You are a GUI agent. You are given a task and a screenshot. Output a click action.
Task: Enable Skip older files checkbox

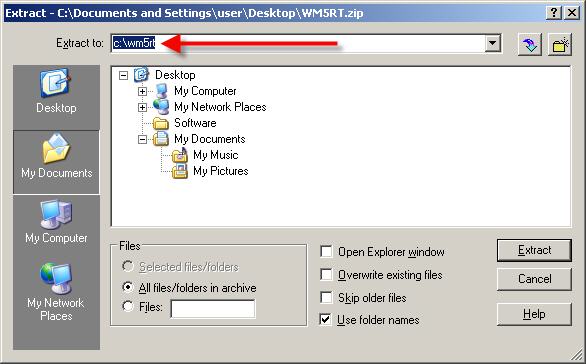[x=326, y=297]
